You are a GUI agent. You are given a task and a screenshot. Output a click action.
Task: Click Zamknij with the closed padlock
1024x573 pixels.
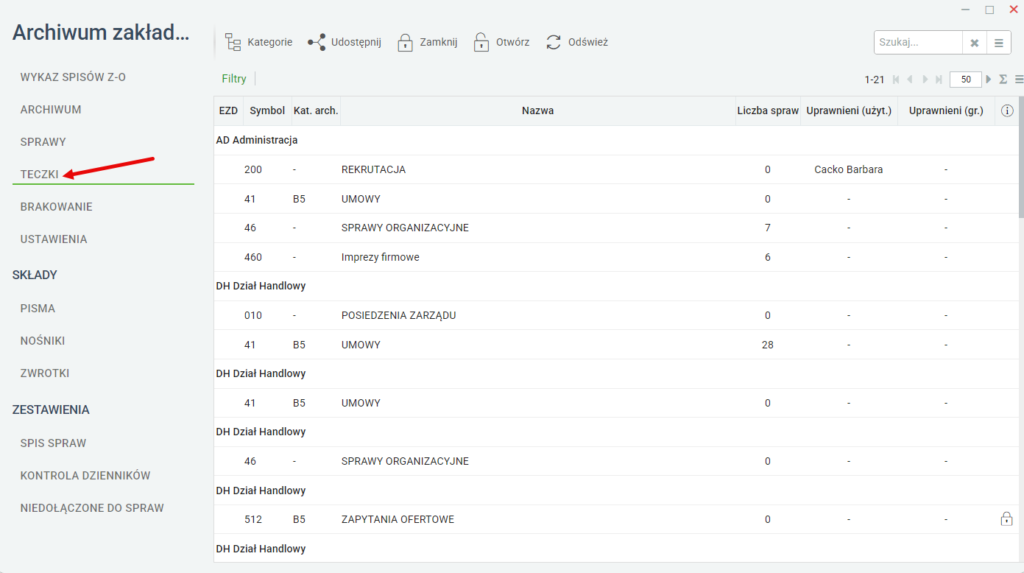point(427,42)
